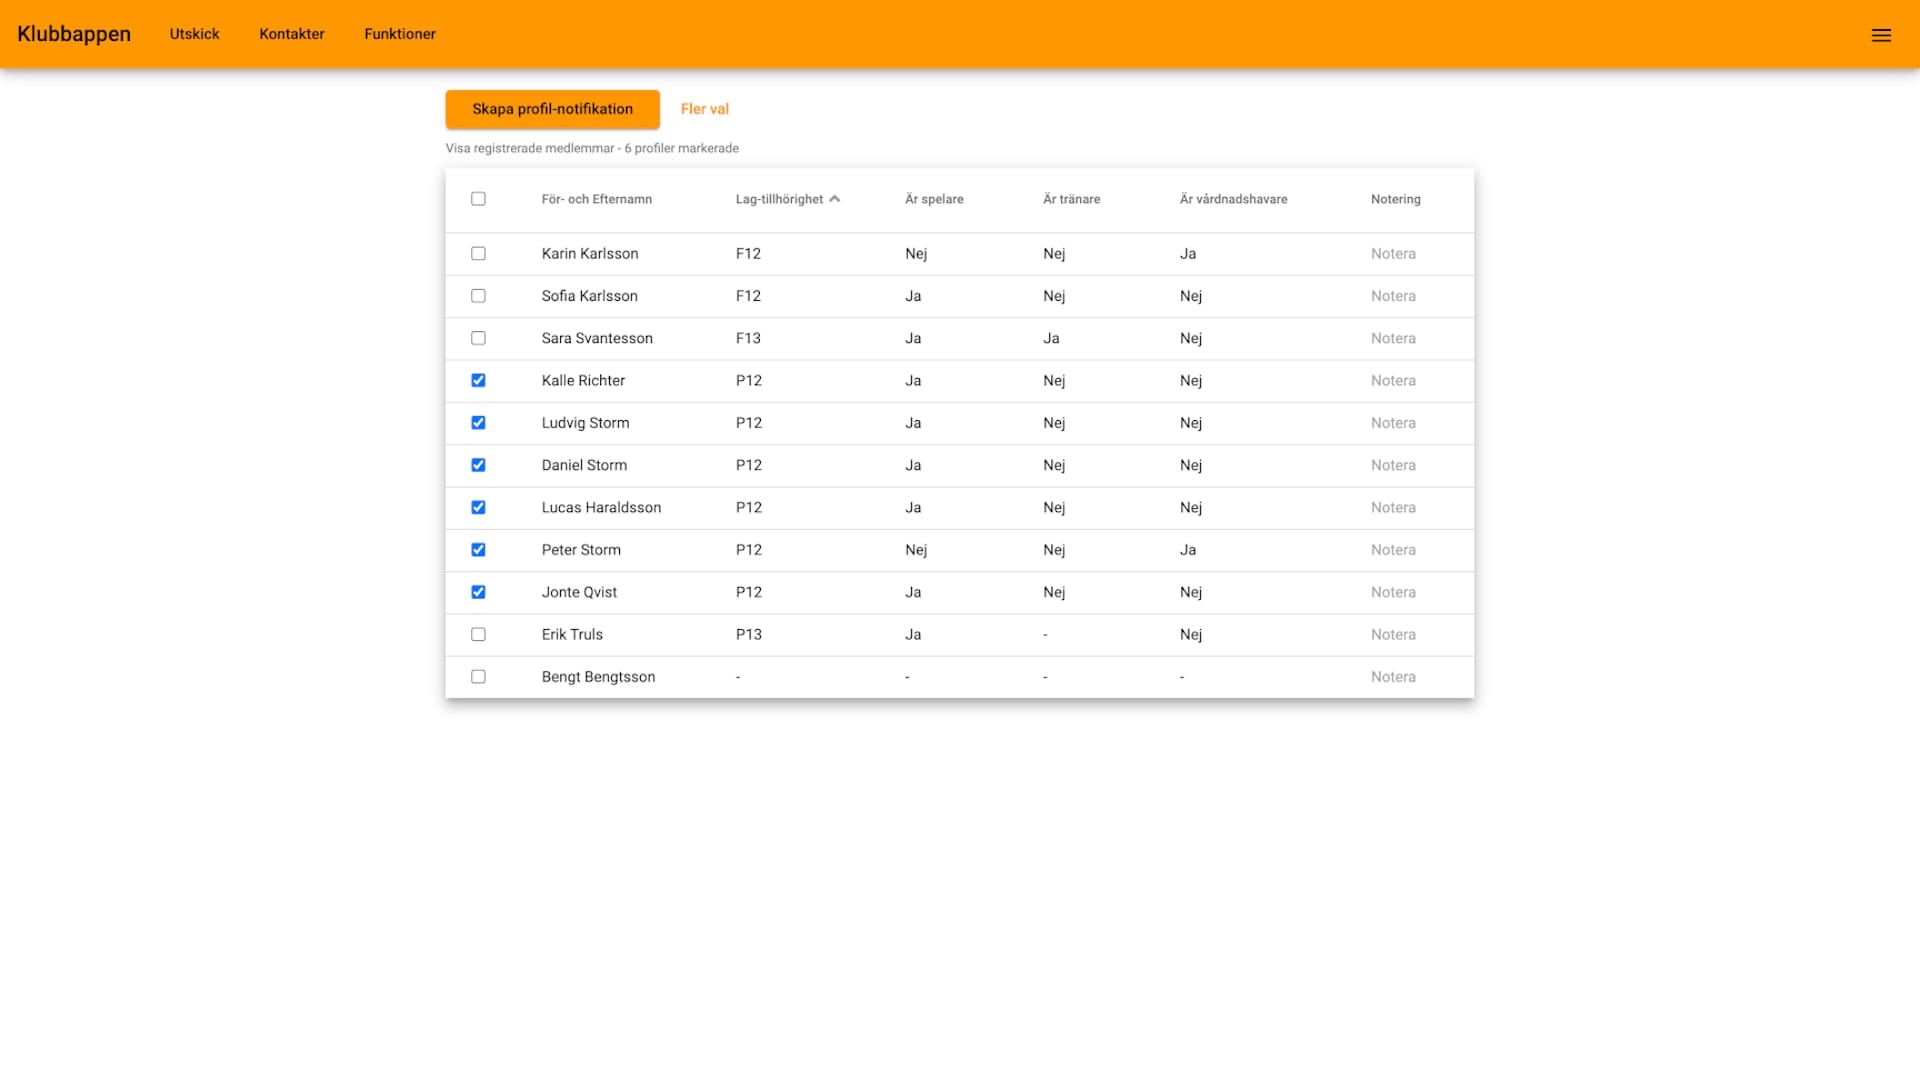The height and width of the screenshot is (1080, 1920).
Task: Open the Funktioner menu
Action: (x=400, y=34)
